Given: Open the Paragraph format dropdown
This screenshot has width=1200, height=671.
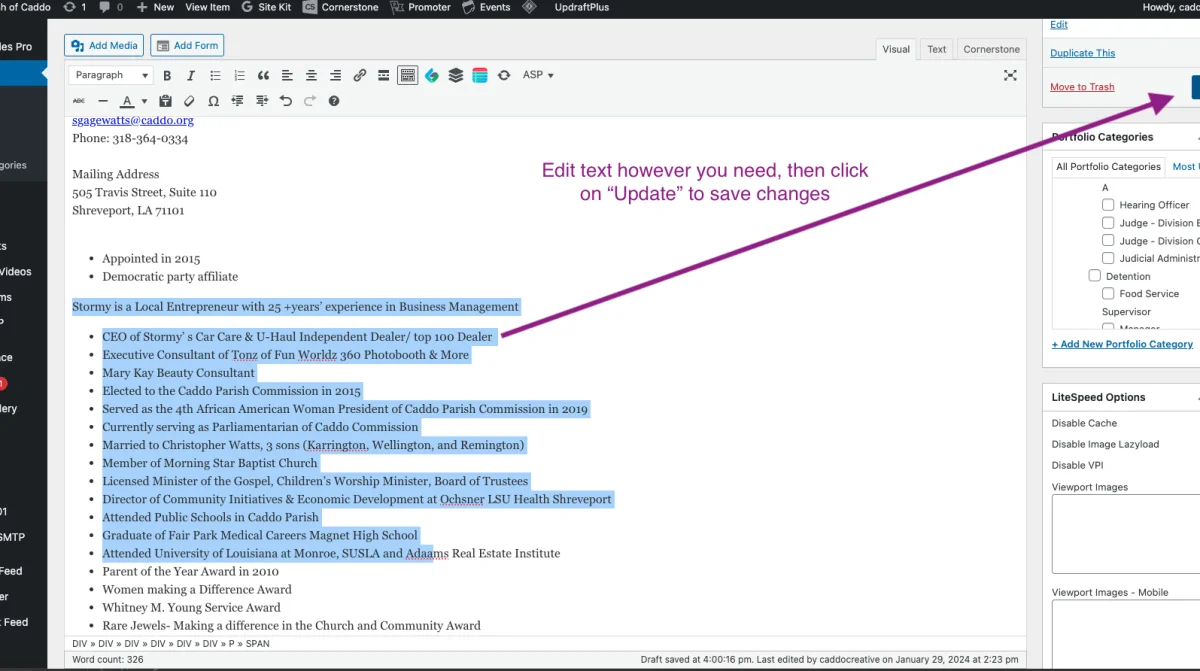Looking at the screenshot, I should click(111, 75).
